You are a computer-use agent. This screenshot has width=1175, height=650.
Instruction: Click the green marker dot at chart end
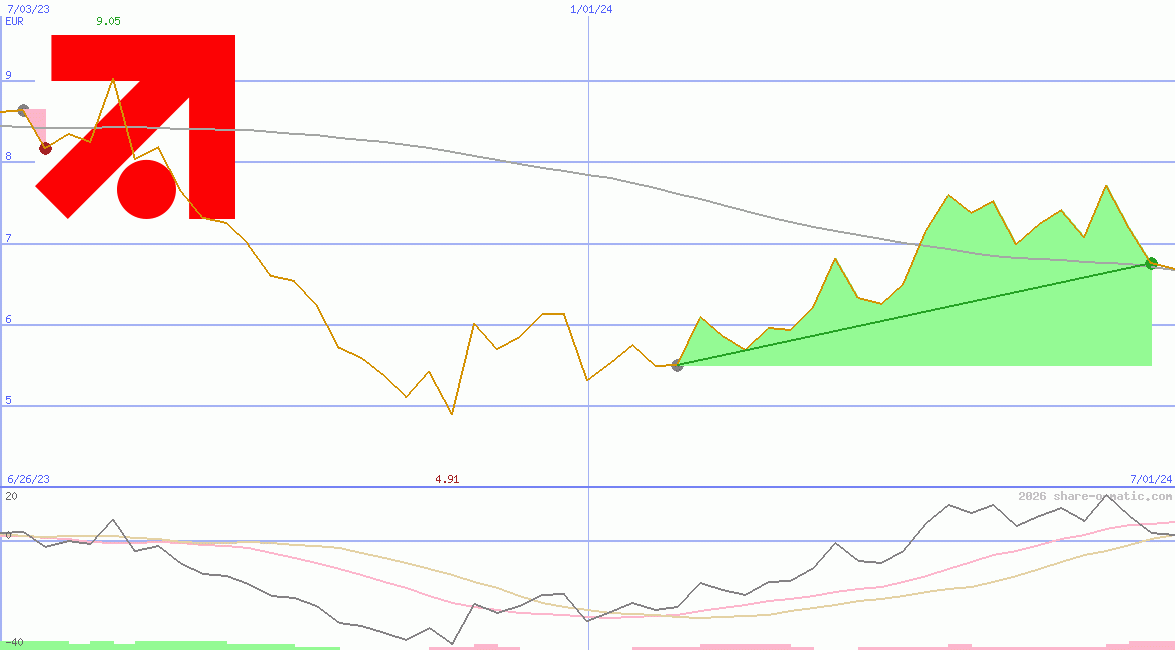1152,263
